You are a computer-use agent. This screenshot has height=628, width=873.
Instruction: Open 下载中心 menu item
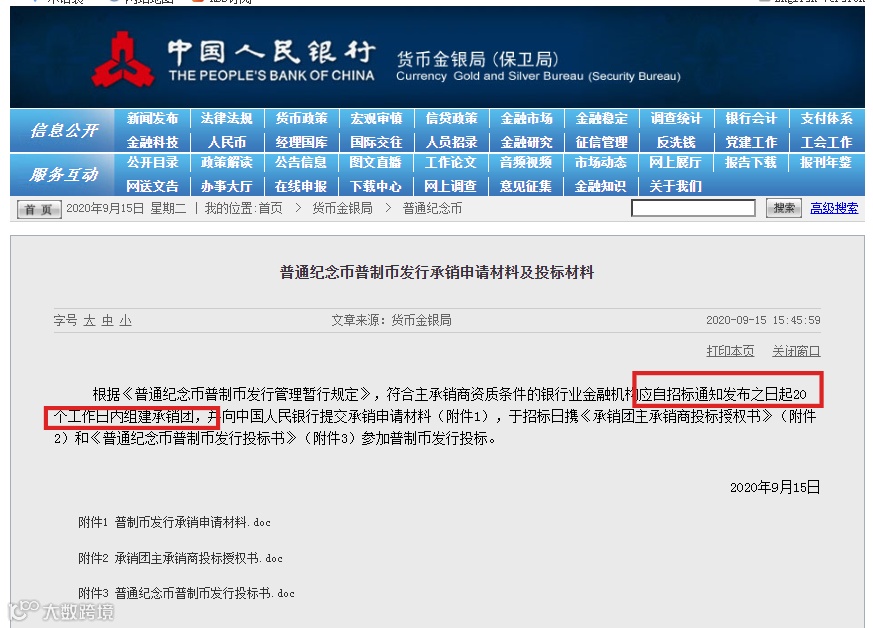[x=375, y=186]
